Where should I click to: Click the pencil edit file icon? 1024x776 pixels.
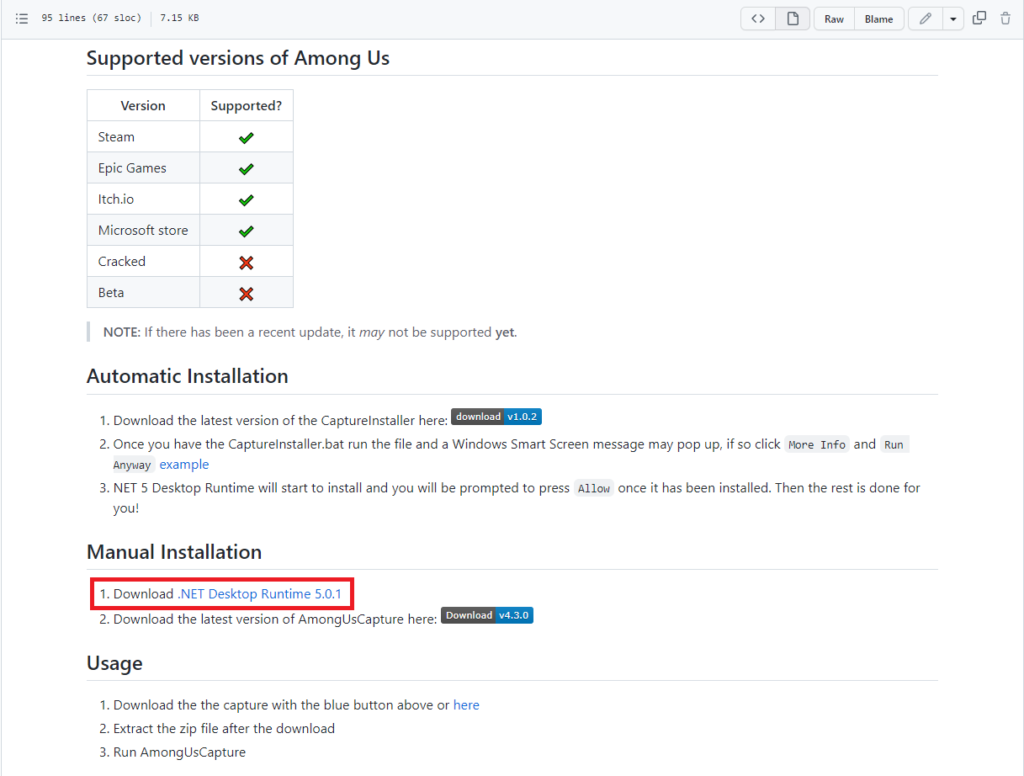pyautogui.click(x=925, y=18)
